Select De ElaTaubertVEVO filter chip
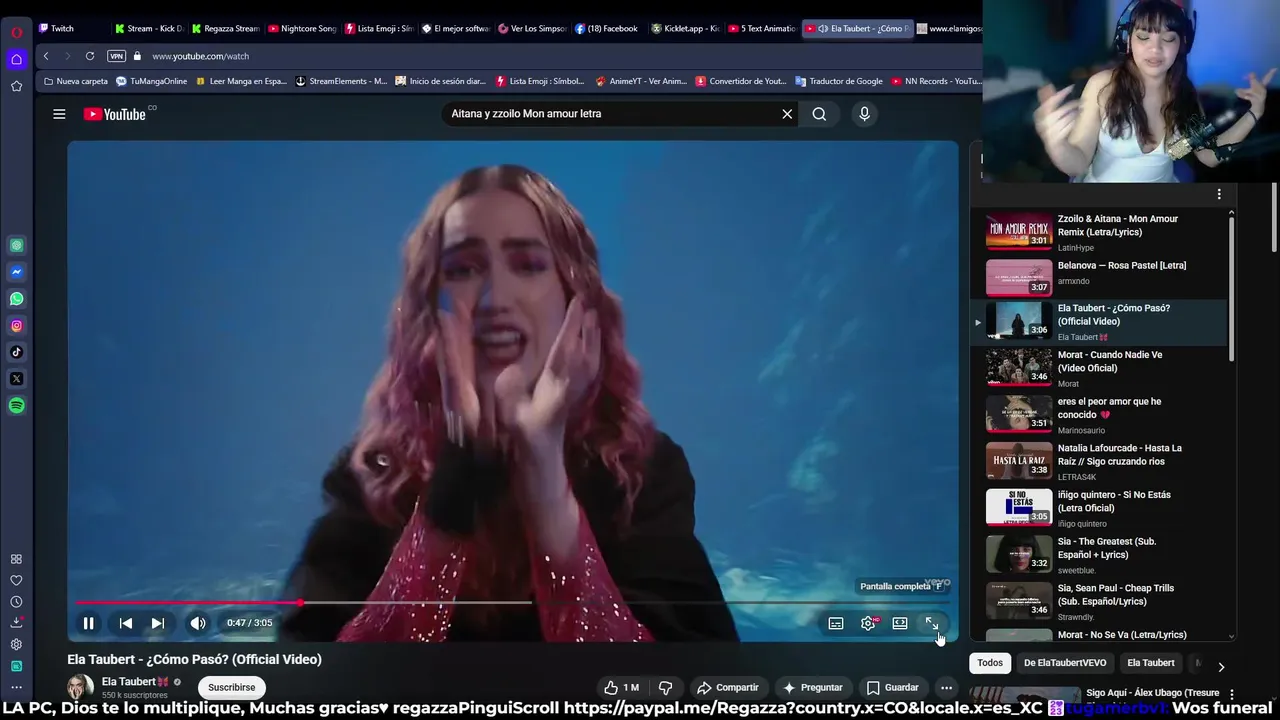1280x720 pixels. pos(1065,663)
